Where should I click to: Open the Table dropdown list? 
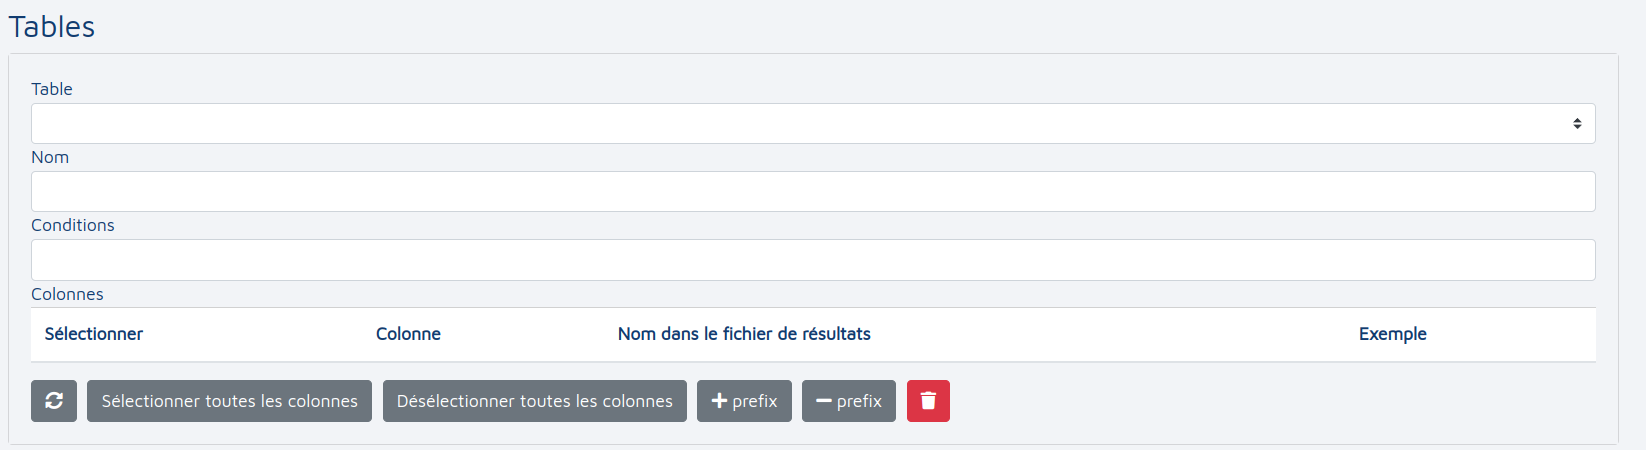800,124
